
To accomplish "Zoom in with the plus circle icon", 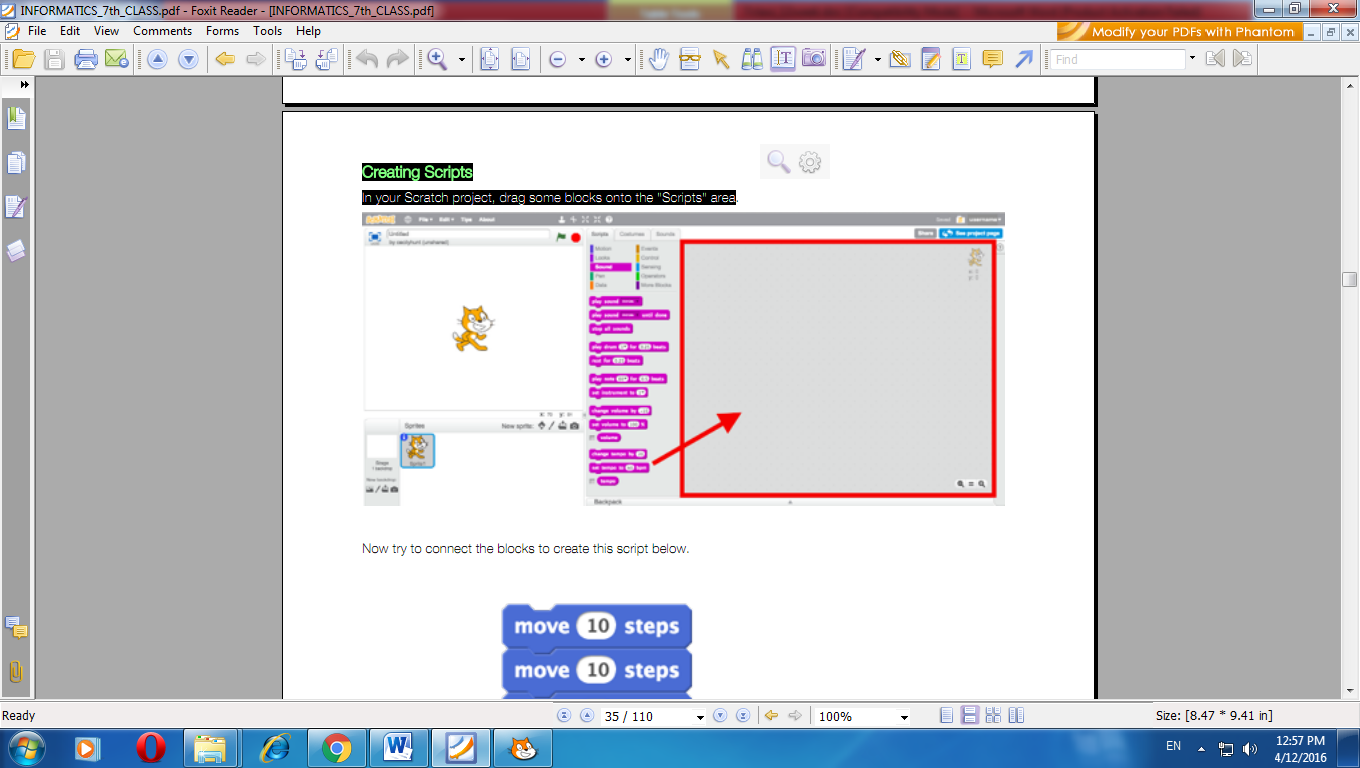I will tap(604, 60).
